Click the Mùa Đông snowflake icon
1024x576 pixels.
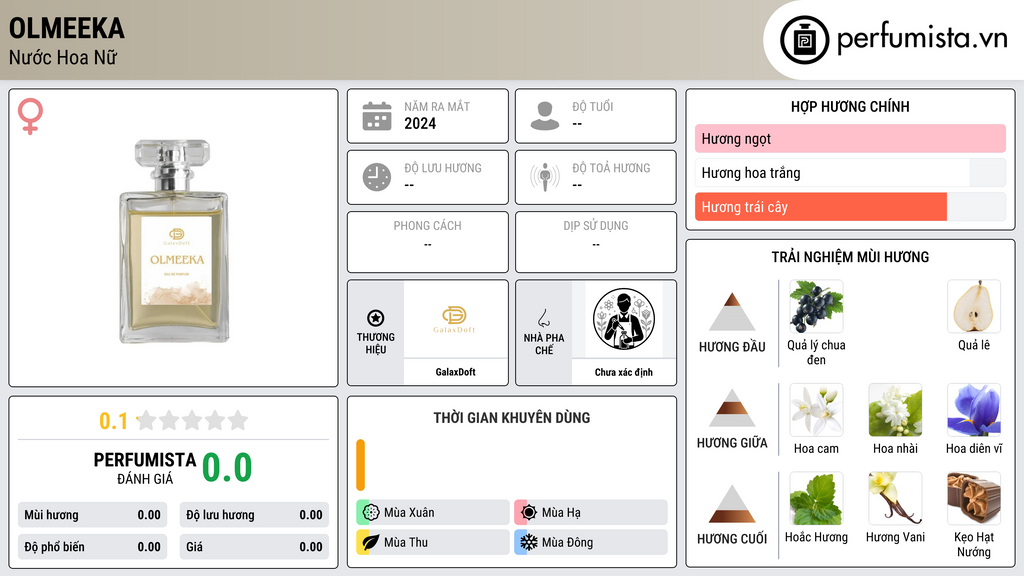529,542
